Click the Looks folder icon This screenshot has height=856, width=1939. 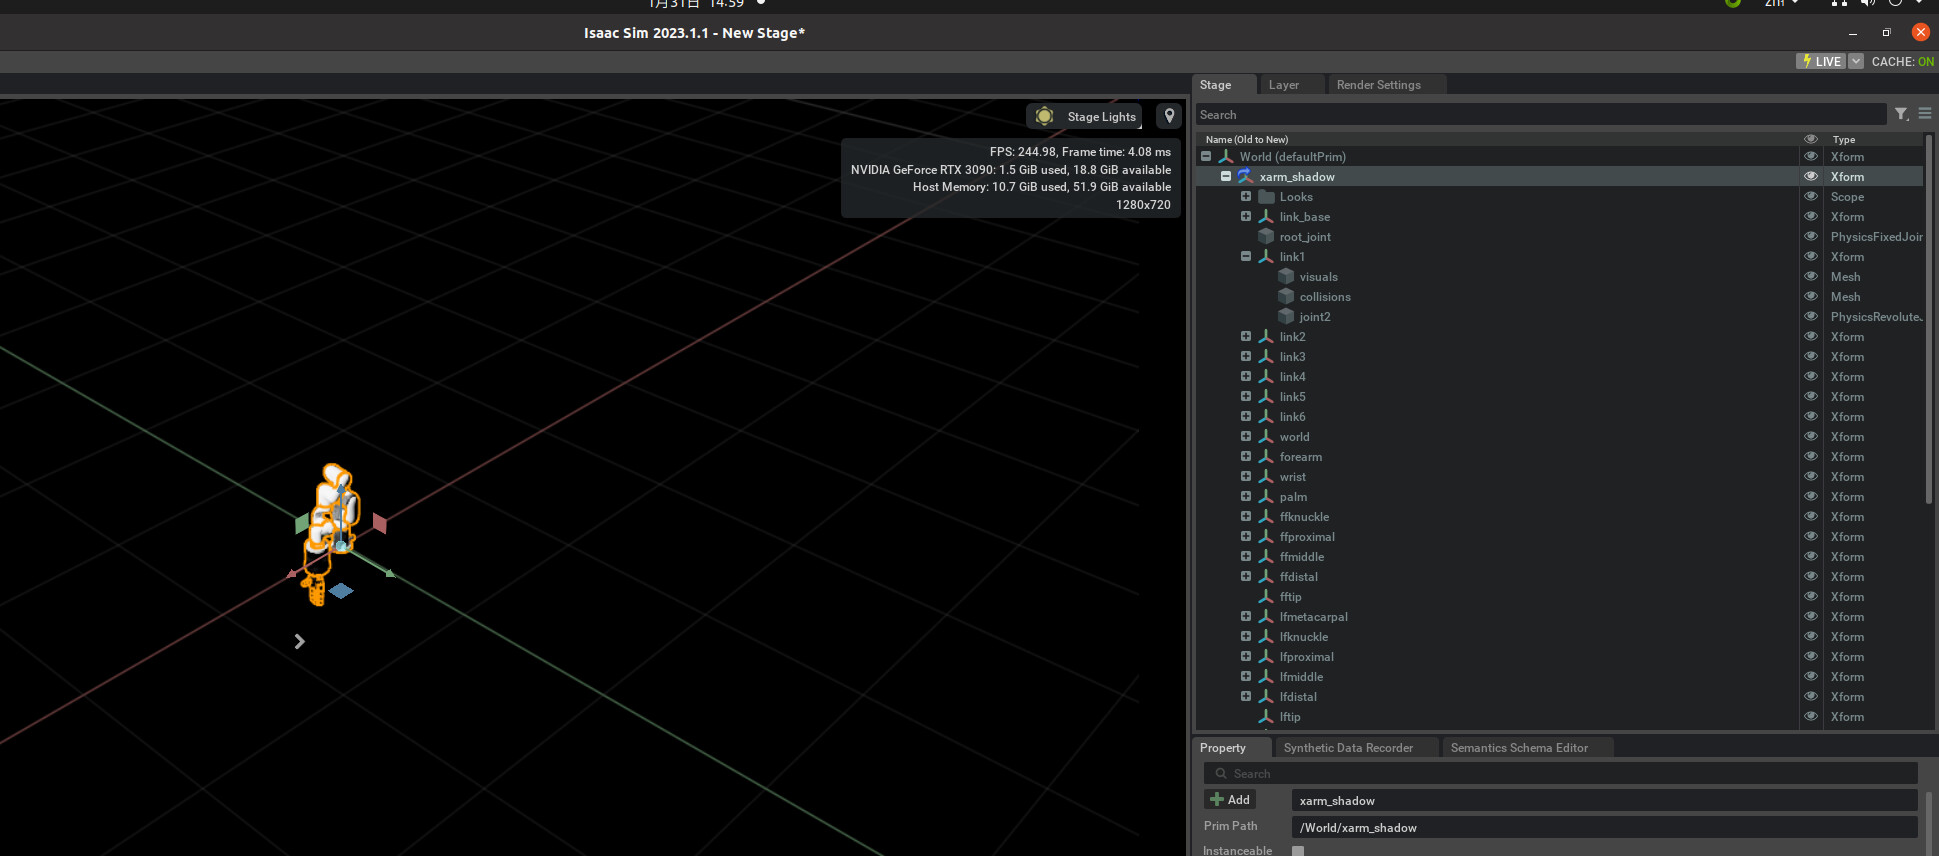(x=1266, y=196)
